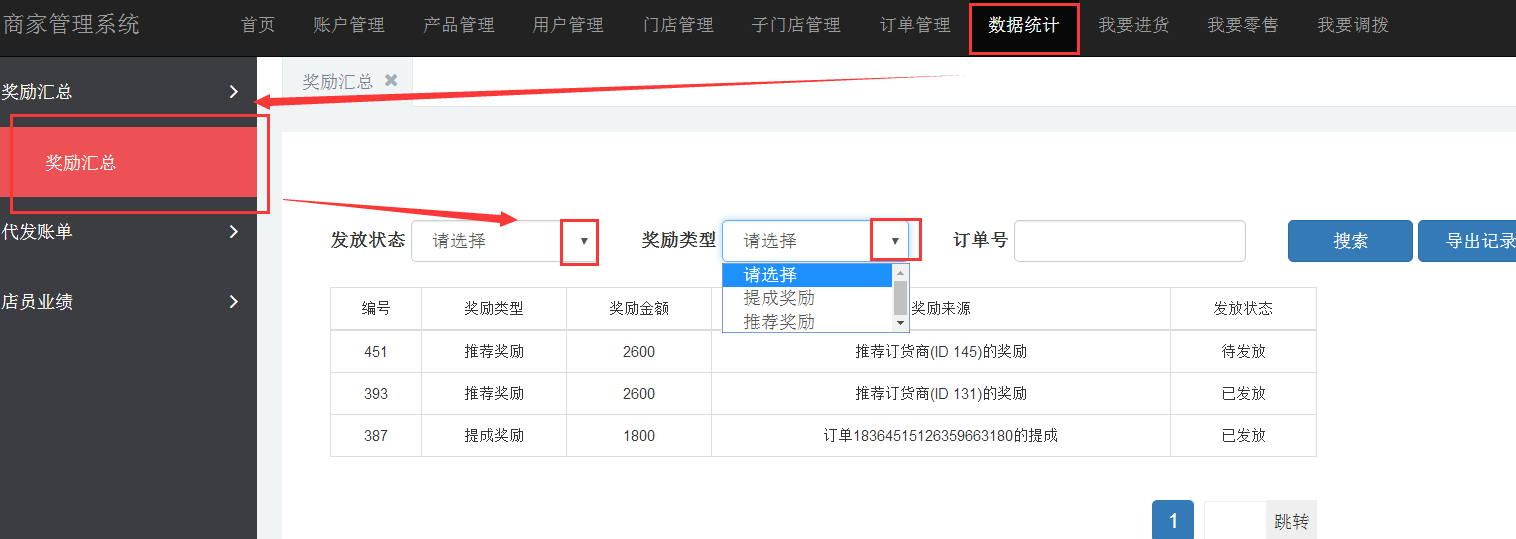Click the 导出记录 button

pos(1467,241)
